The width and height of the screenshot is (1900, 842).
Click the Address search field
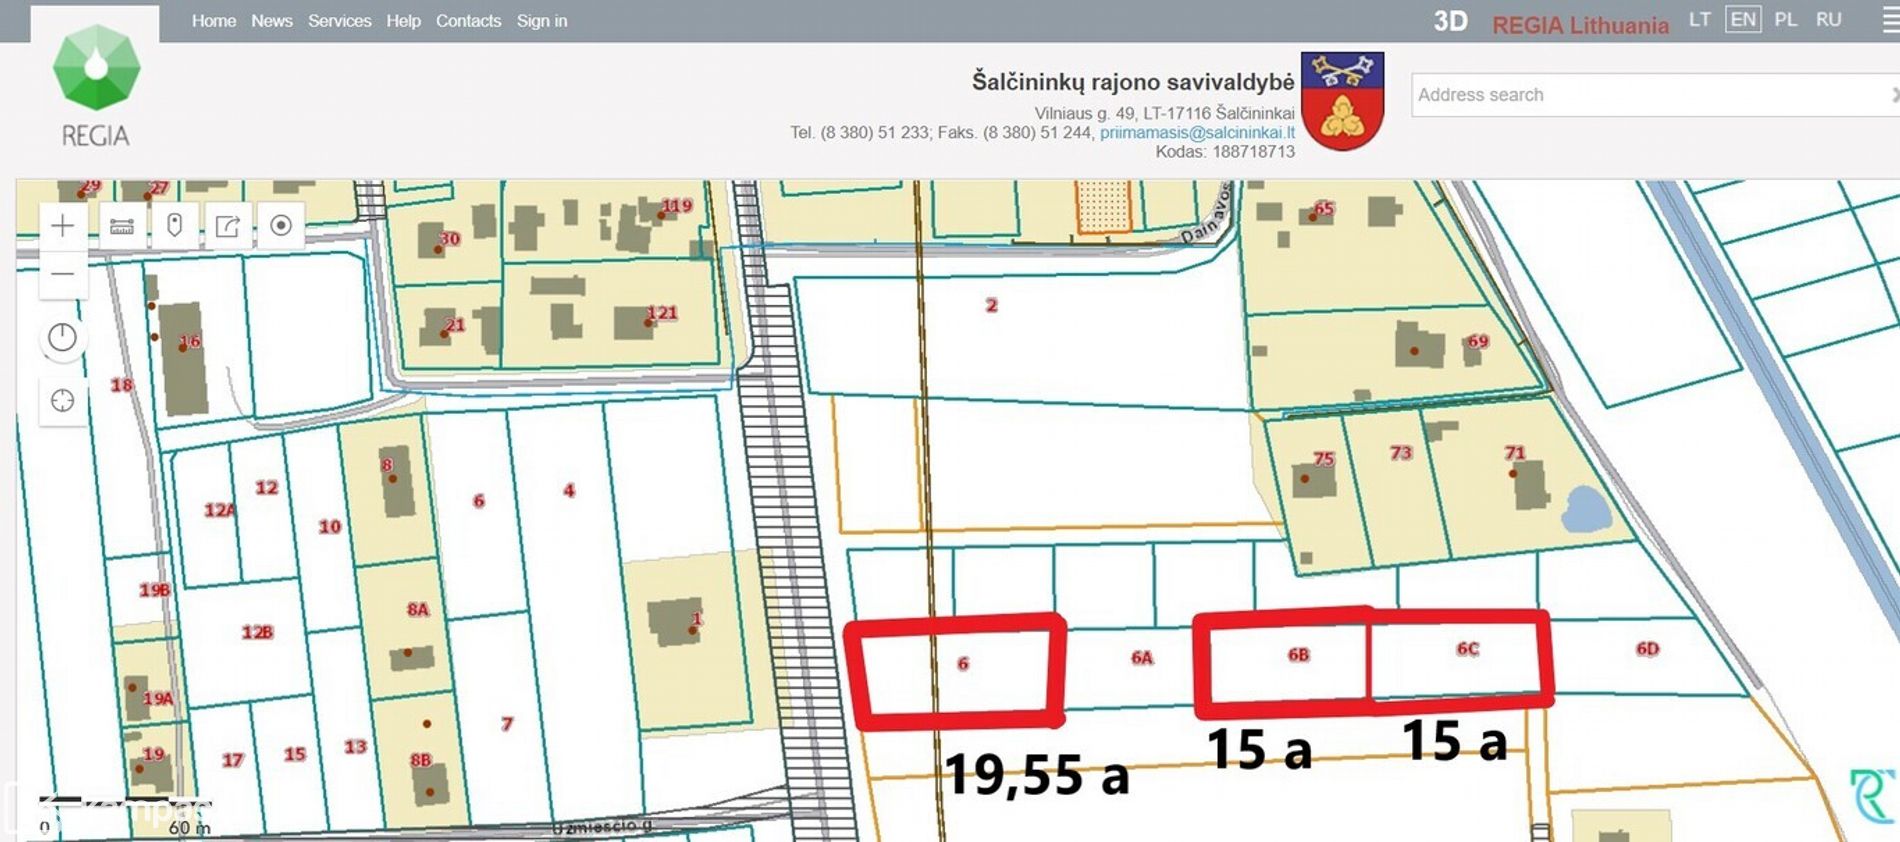[1655, 95]
